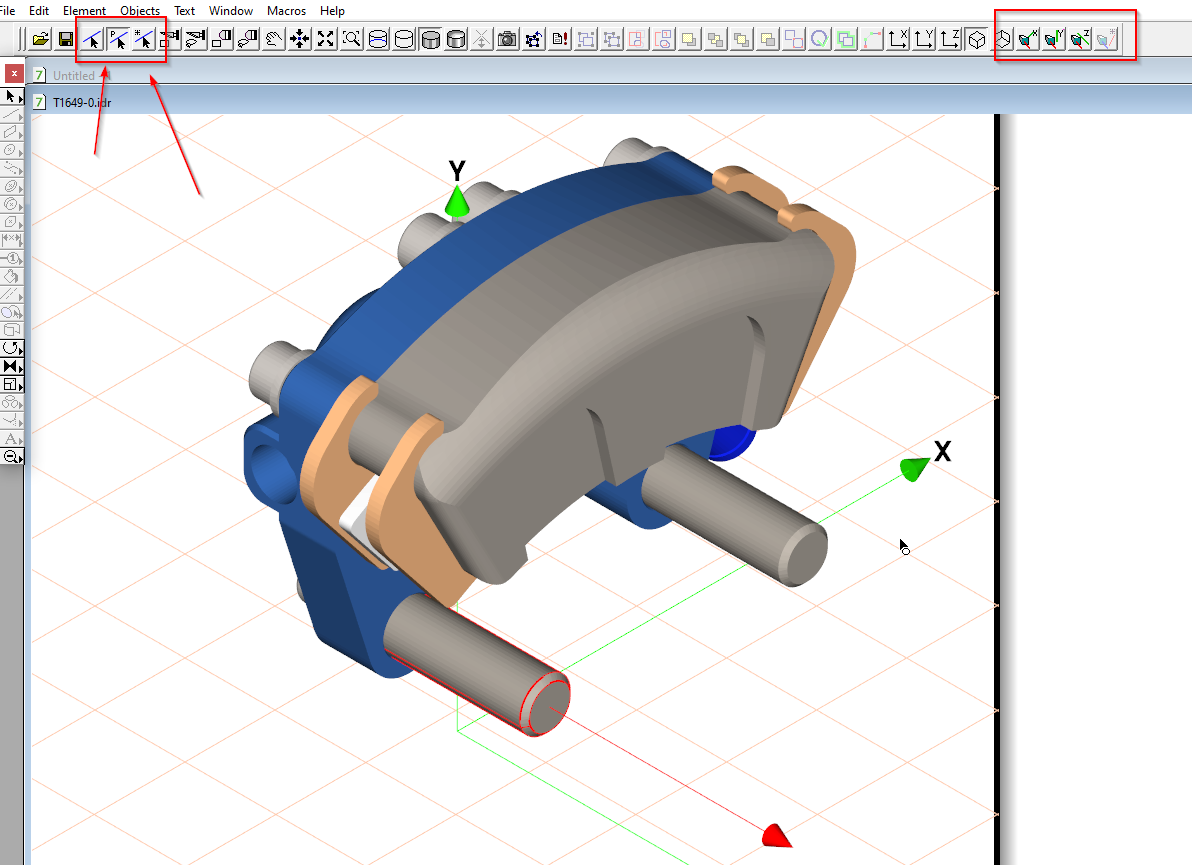Screen dimensions: 1192x865
Task: Activate the mirror tool in the left sidebar
Action: 11,366
